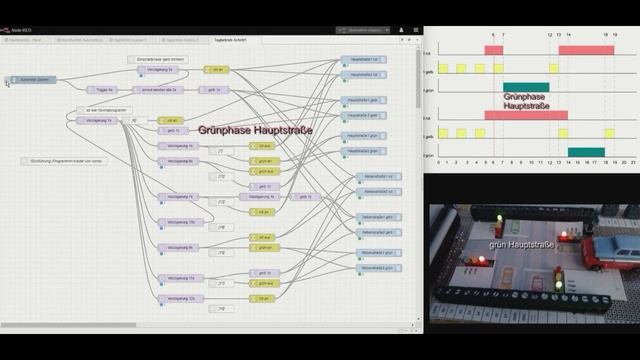Click the horizontal scrollbar thumb of the flow canvas
640x360 pixels.
click(68, 325)
